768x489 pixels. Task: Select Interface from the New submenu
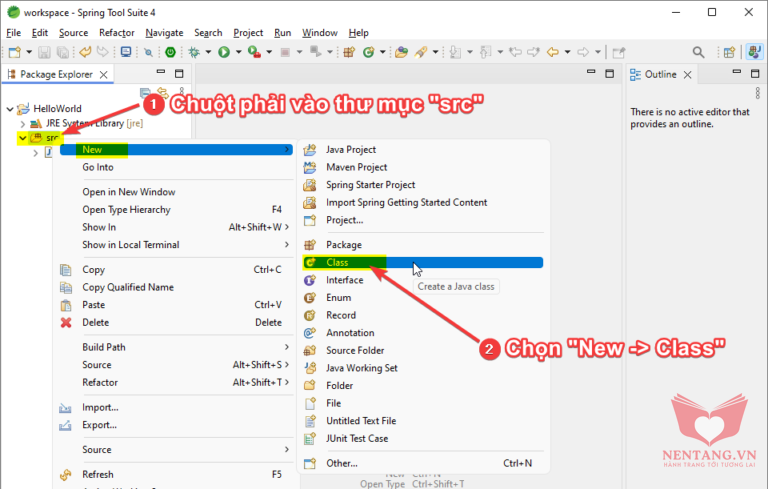point(344,280)
